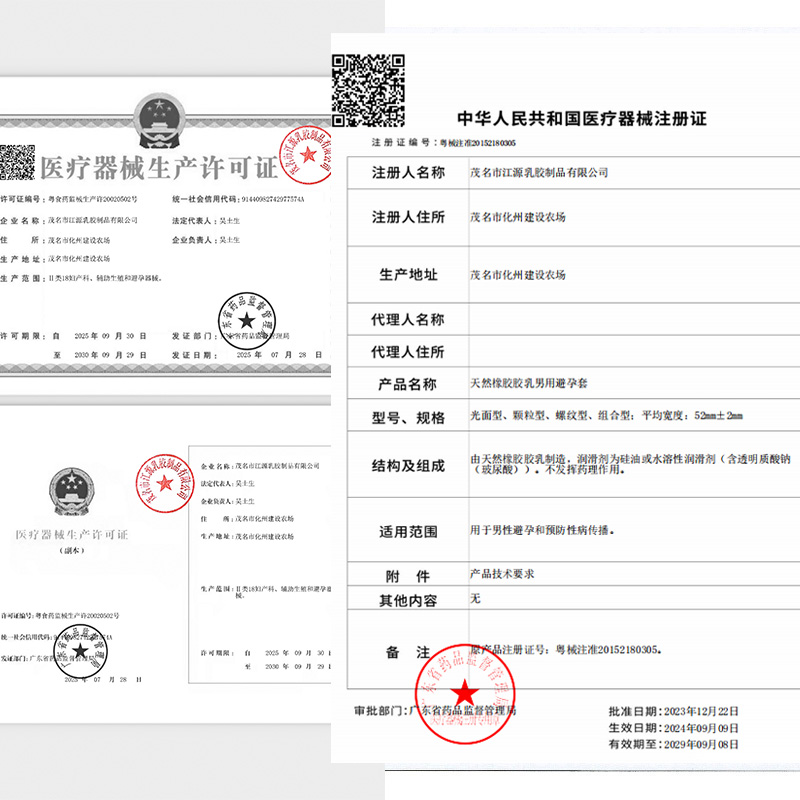Click the product name 天然橡胶胶乳男用避孕套
This screenshot has height=800, width=800.
coord(529,383)
